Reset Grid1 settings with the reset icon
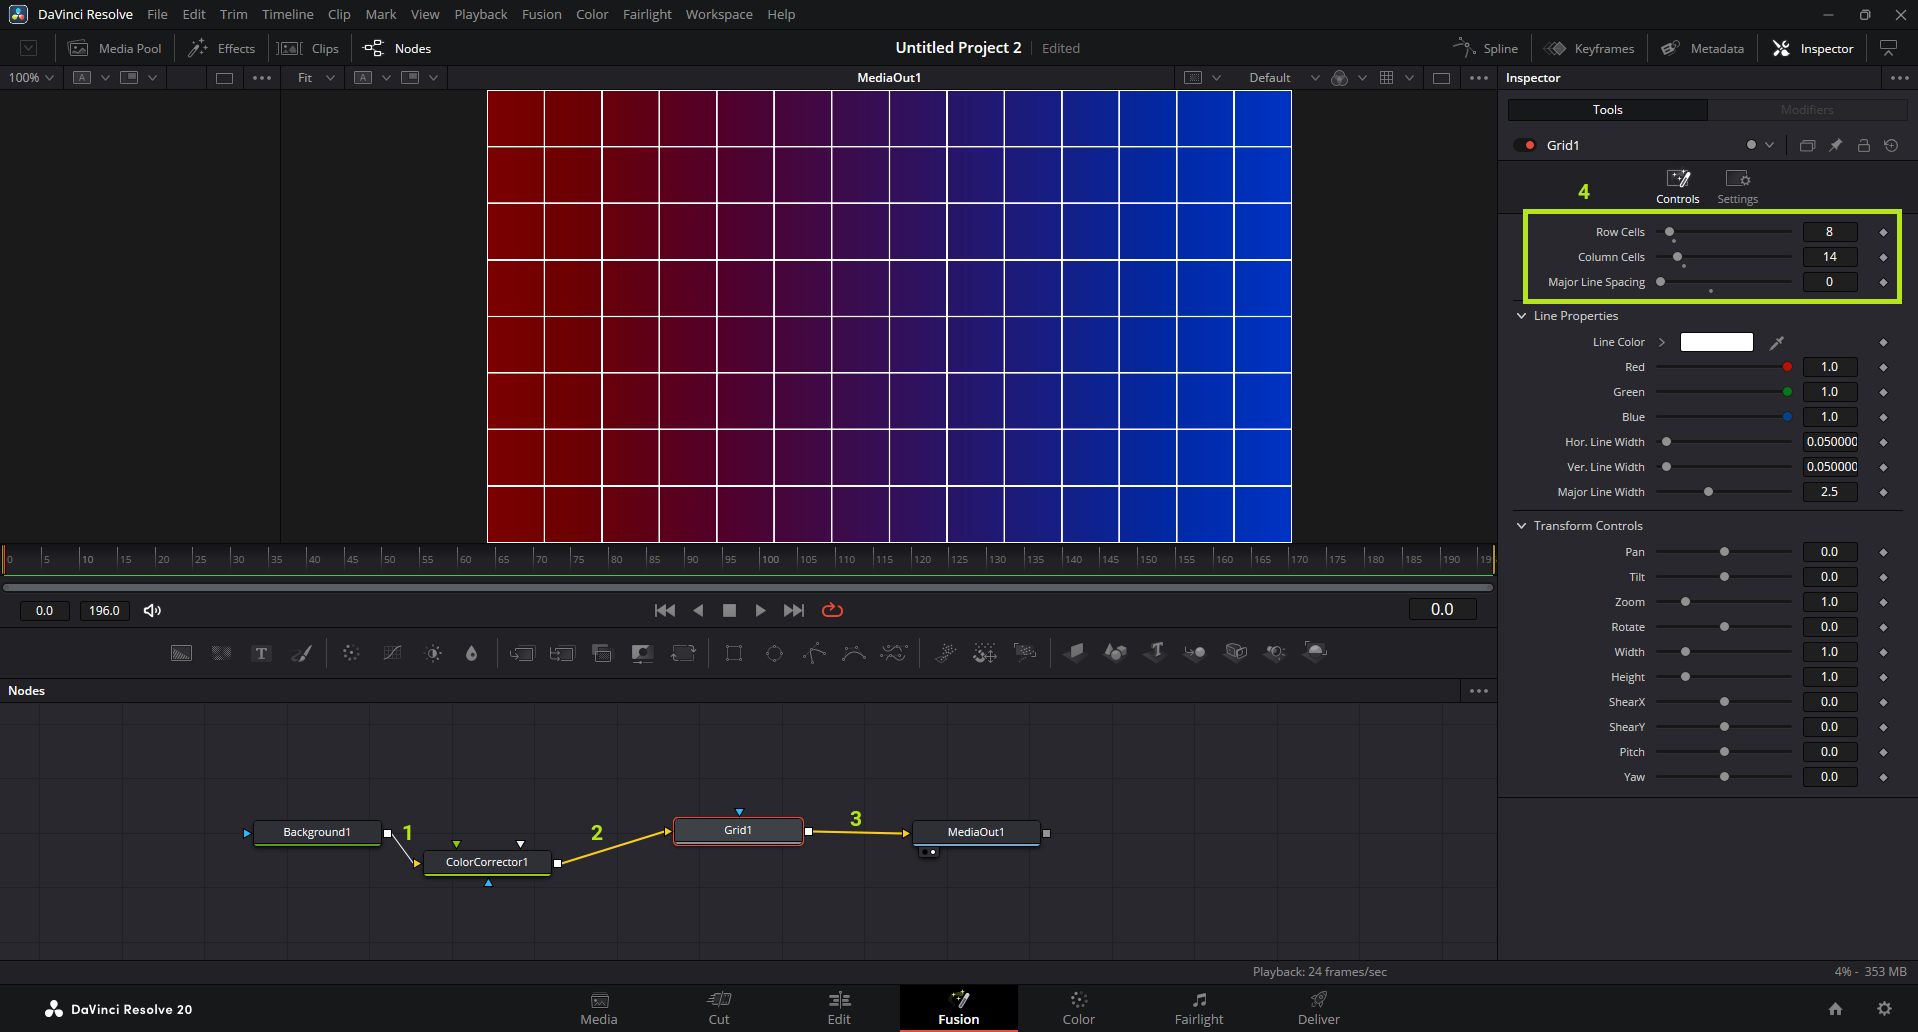The image size is (1918, 1032). (1891, 145)
